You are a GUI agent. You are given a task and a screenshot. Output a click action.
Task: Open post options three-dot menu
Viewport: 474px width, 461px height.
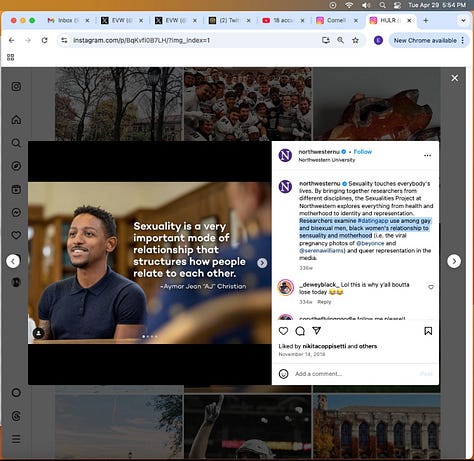427,156
